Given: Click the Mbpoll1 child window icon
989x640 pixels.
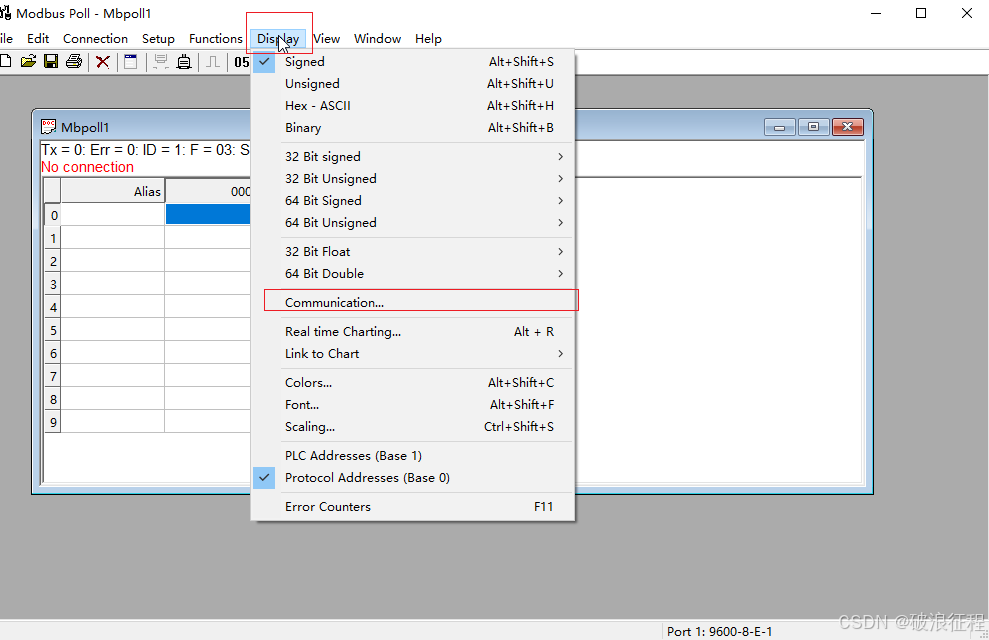Looking at the screenshot, I should (x=49, y=127).
